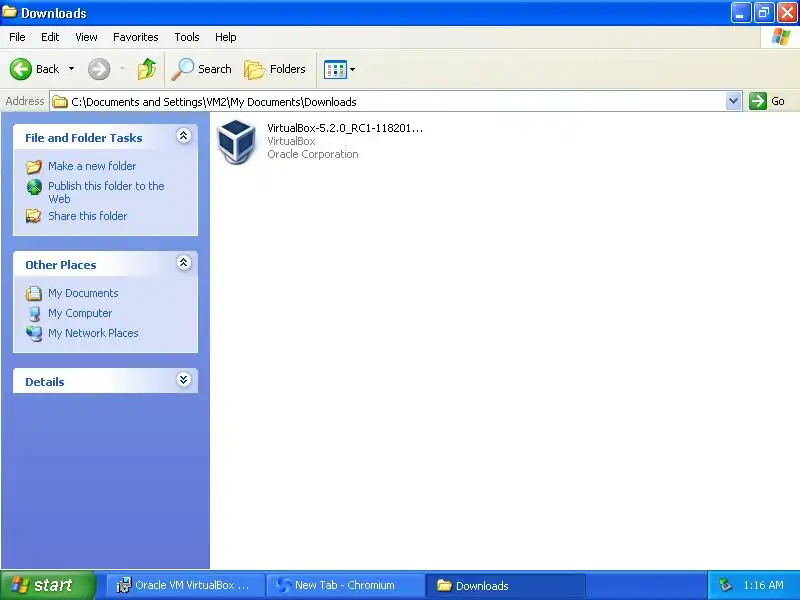Select the VirtualBox installer cube icon
The width and height of the screenshot is (800, 600).
pyautogui.click(x=236, y=142)
